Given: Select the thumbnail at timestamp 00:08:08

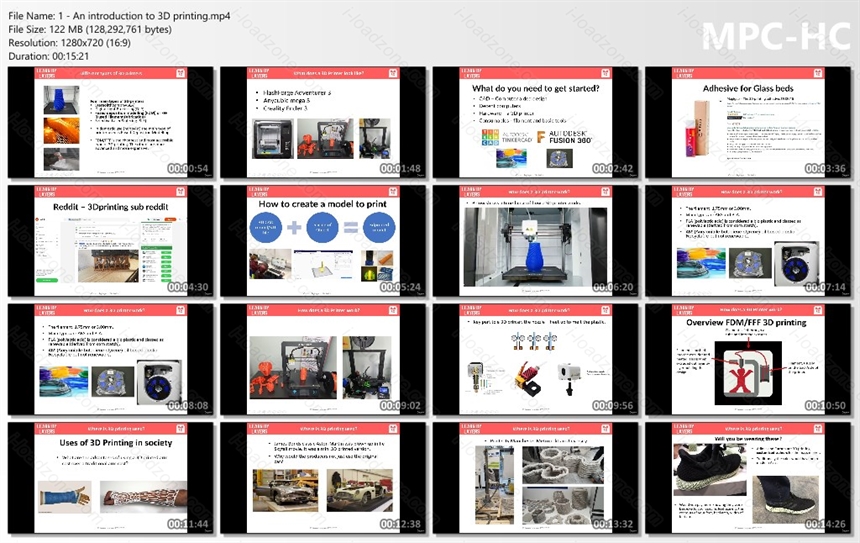Looking at the screenshot, I should (110, 360).
